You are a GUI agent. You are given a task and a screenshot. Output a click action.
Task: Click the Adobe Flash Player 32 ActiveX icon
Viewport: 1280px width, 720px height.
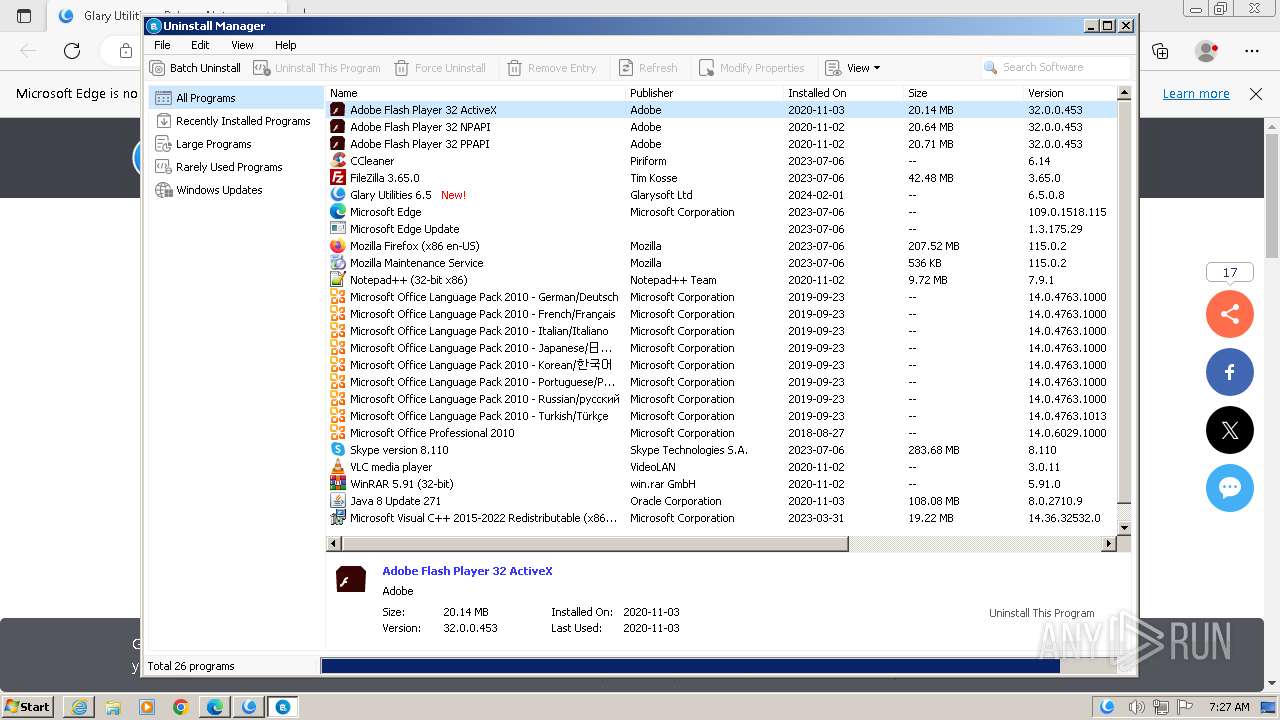pos(338,110)
